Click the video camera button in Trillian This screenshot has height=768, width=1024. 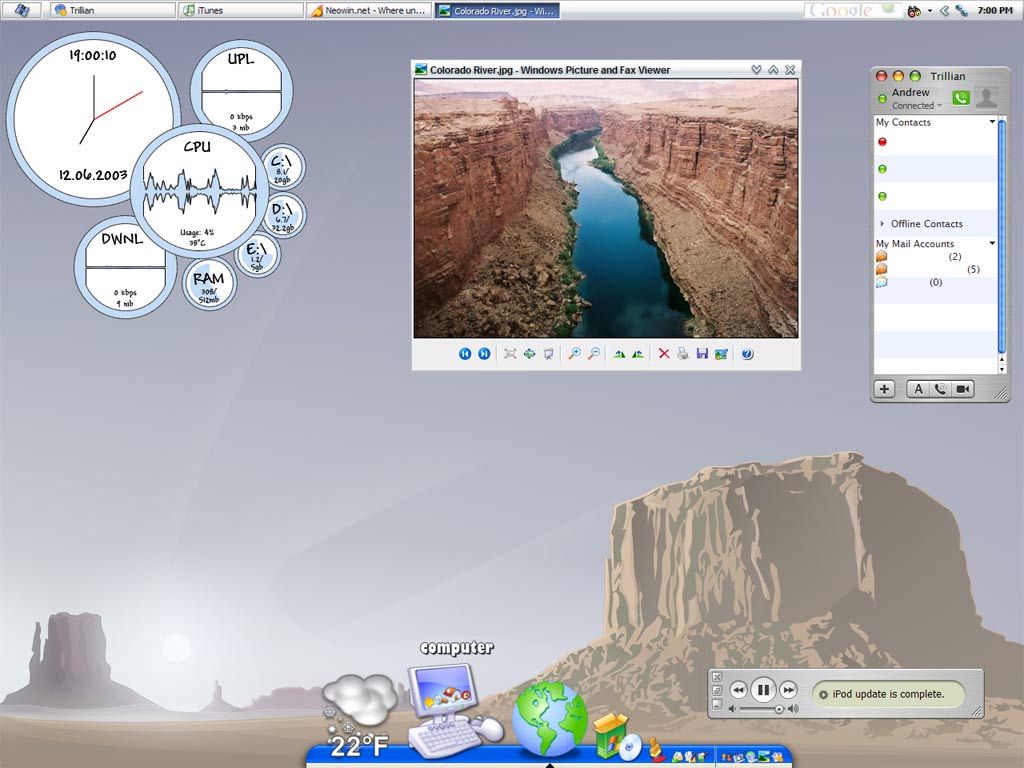(963, 389)
